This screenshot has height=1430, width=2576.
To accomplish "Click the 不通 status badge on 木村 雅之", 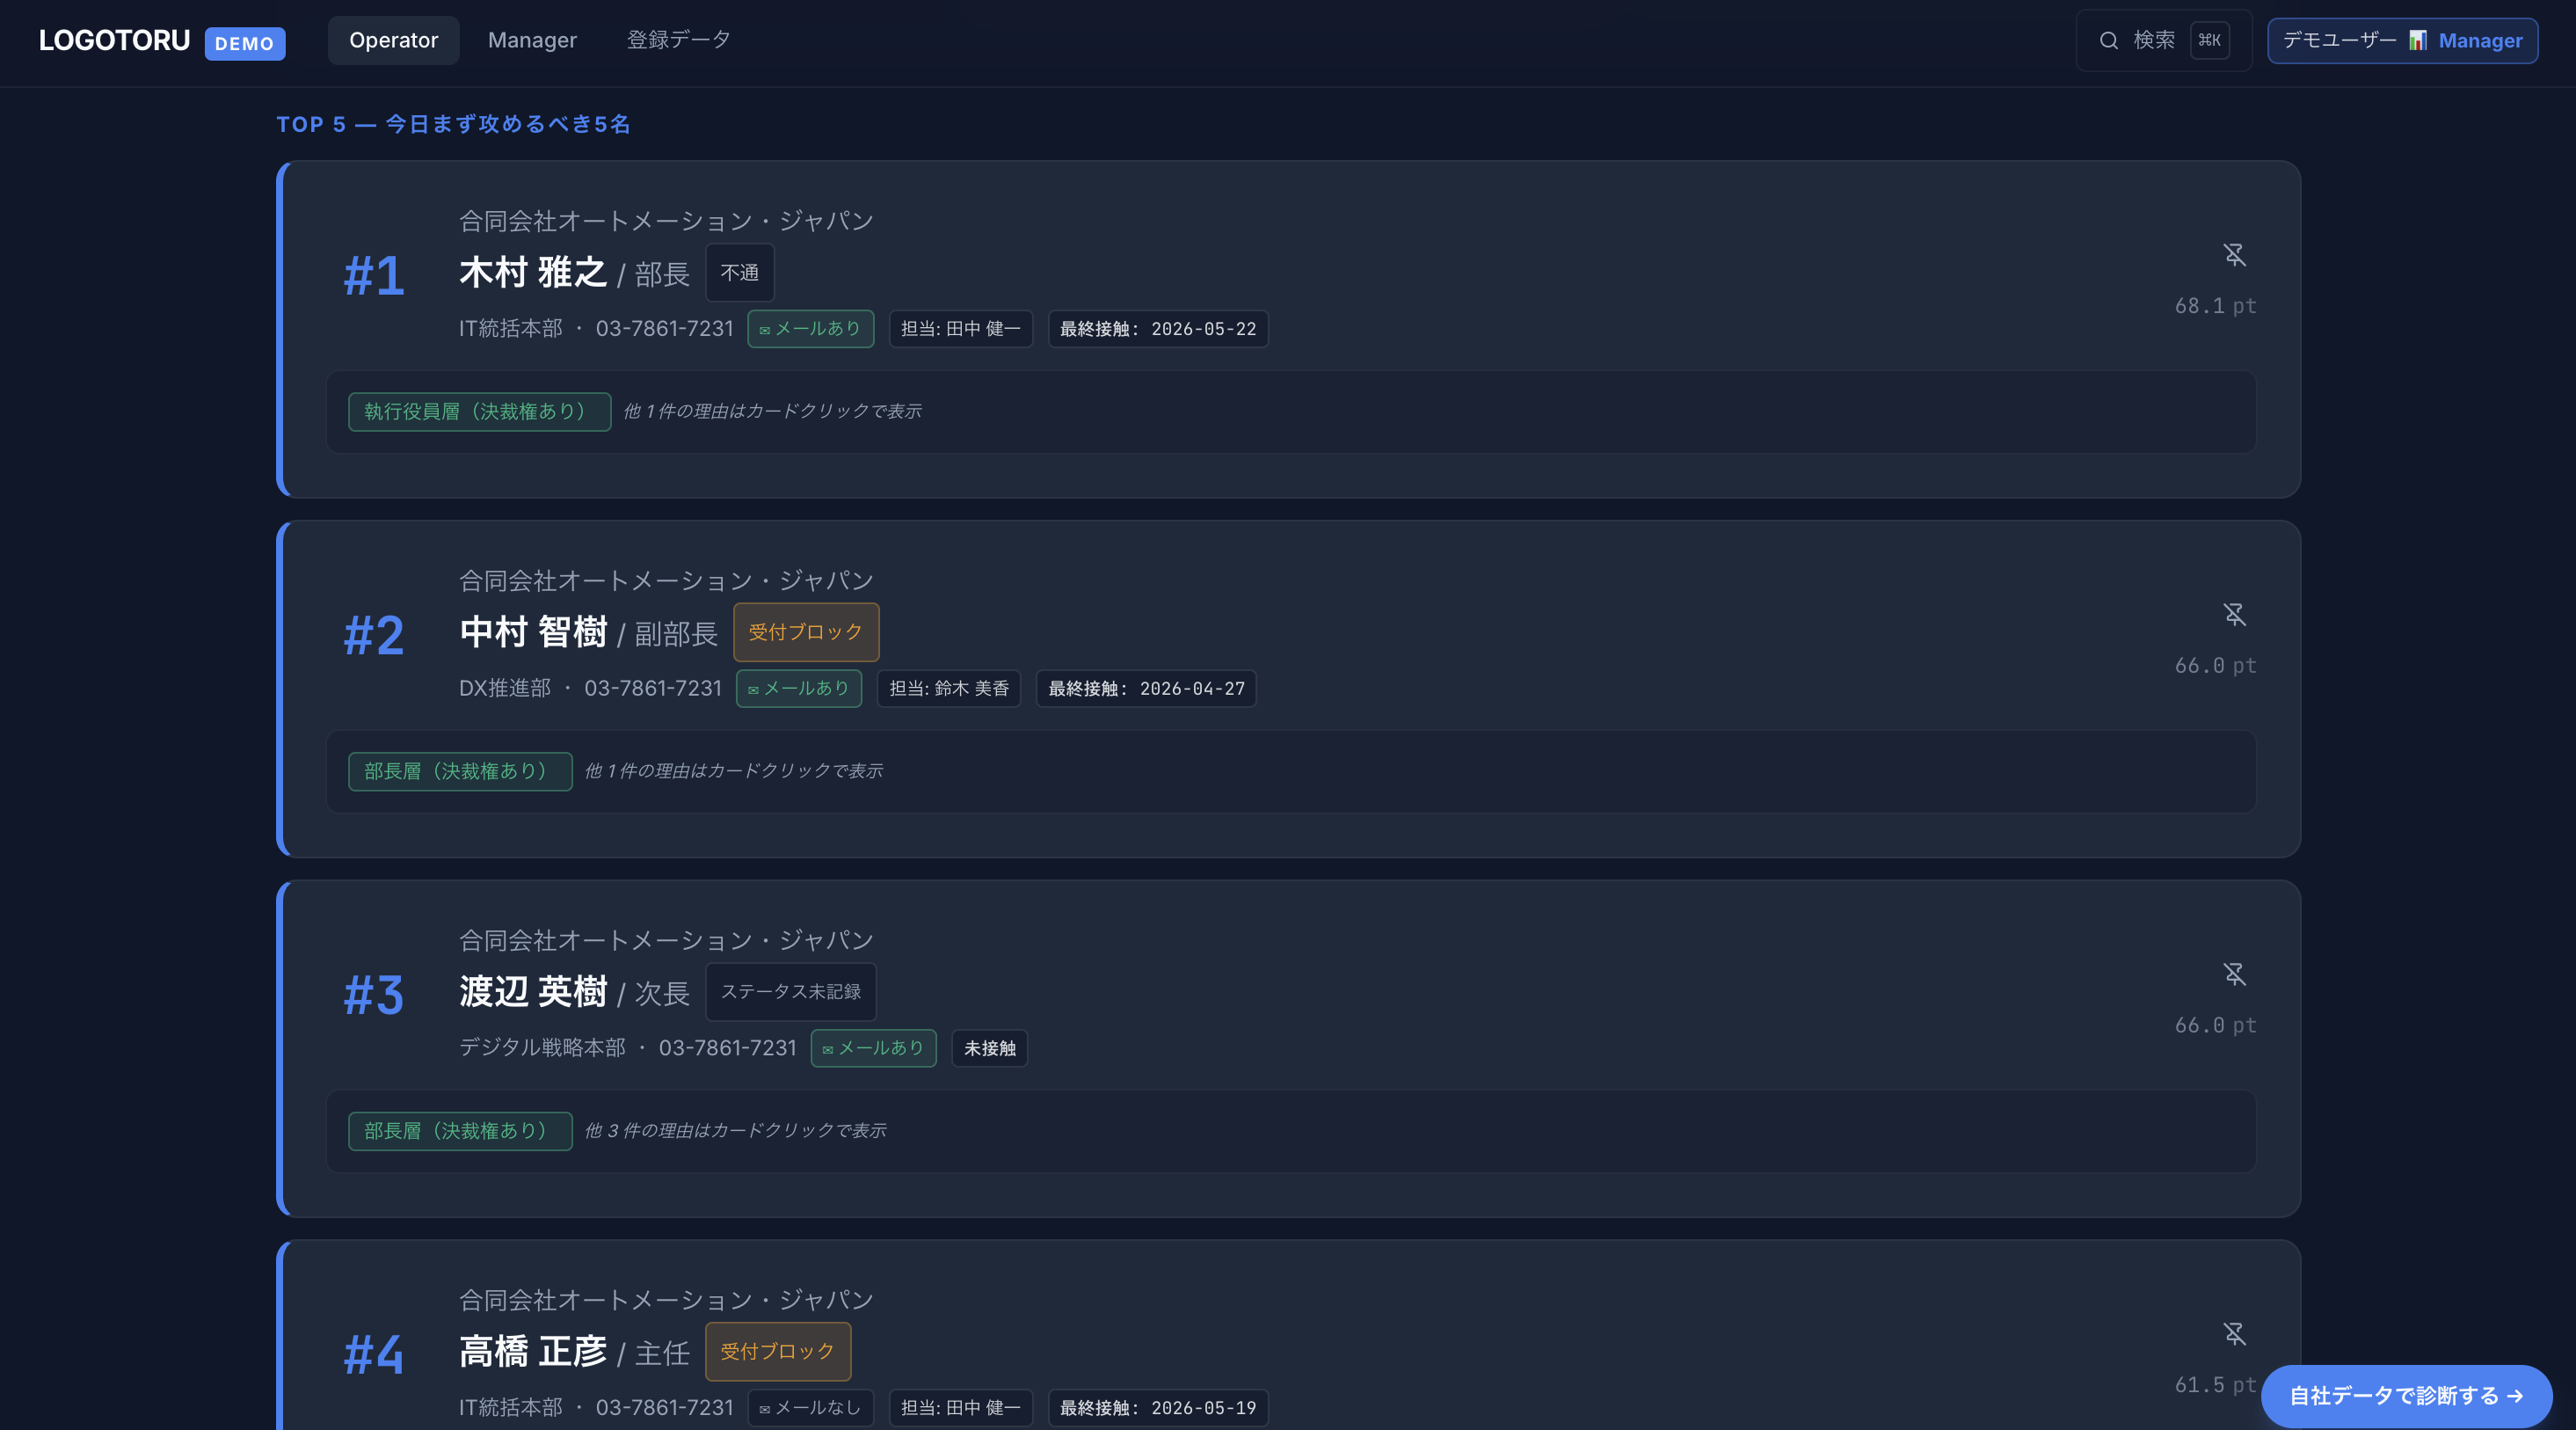I will 739,272.
